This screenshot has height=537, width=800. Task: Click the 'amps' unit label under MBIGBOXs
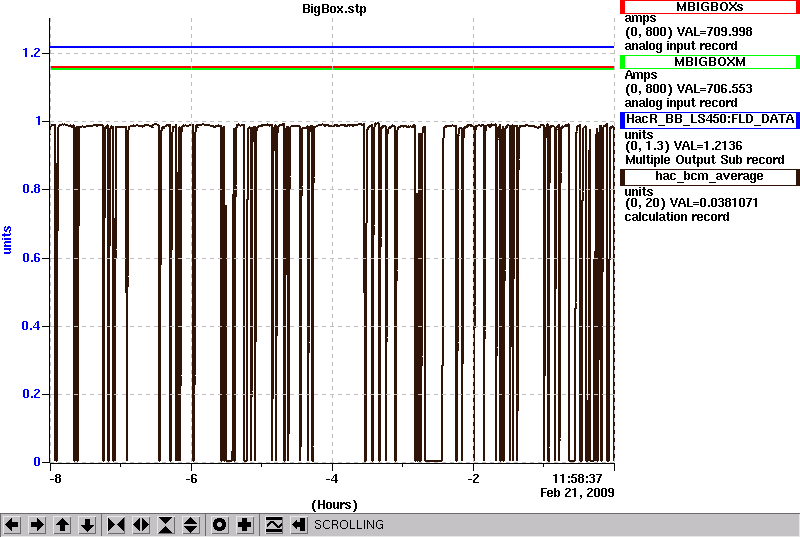(640, 19)
